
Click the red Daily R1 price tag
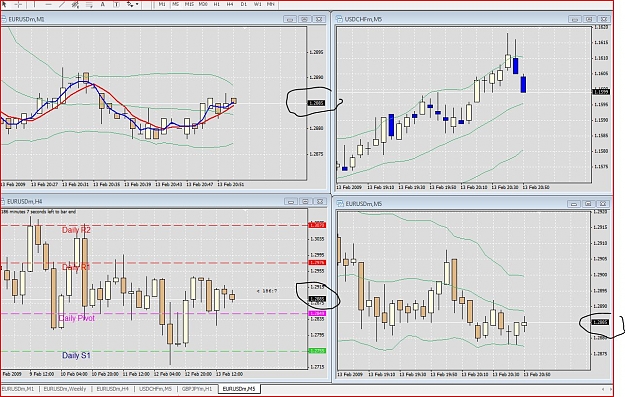(x=318, y=263)
